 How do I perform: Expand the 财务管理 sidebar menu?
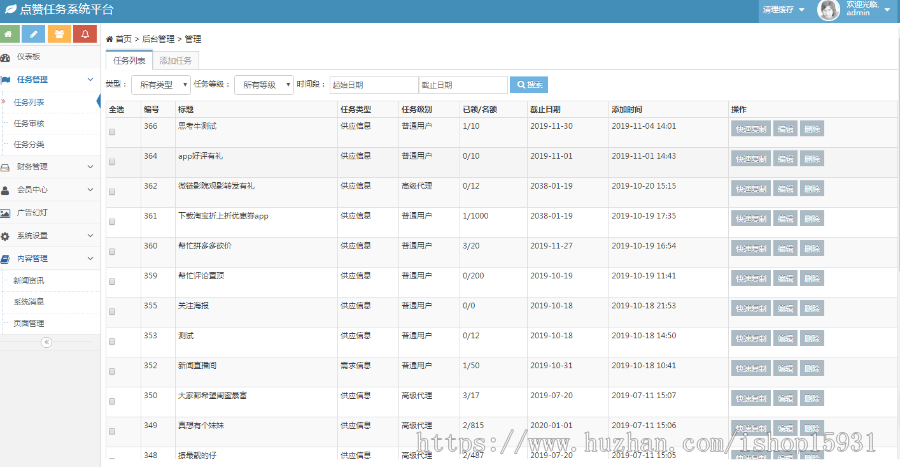pos(32,167)
